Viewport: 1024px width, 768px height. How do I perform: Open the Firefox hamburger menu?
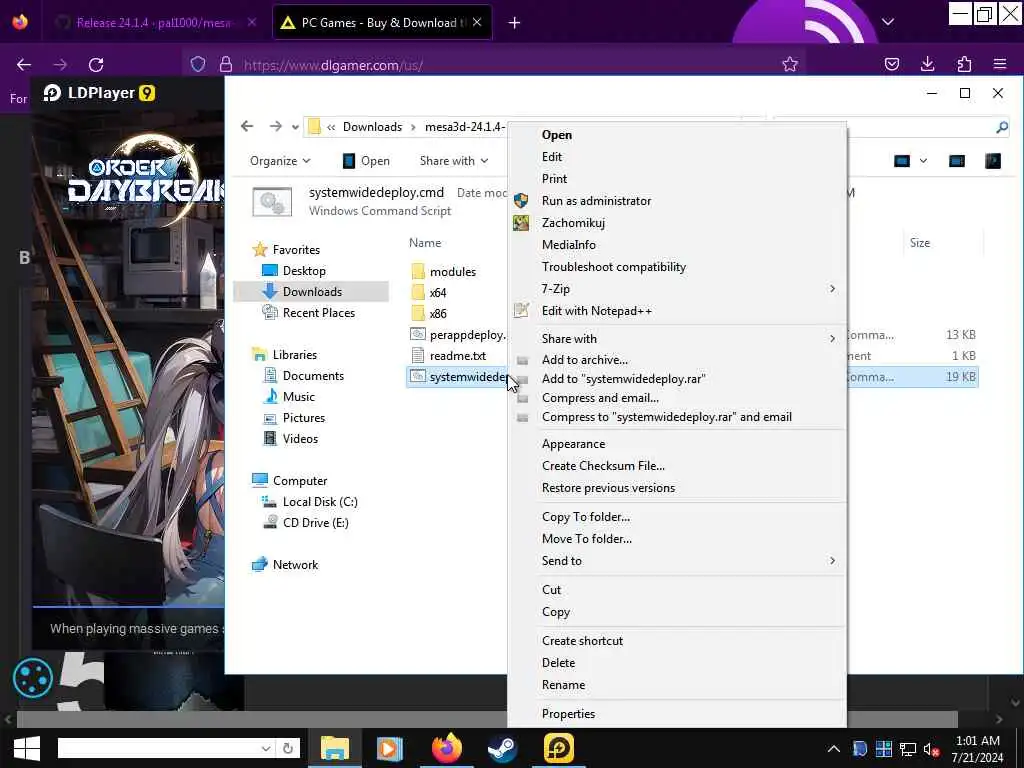(x=999, y=64)
